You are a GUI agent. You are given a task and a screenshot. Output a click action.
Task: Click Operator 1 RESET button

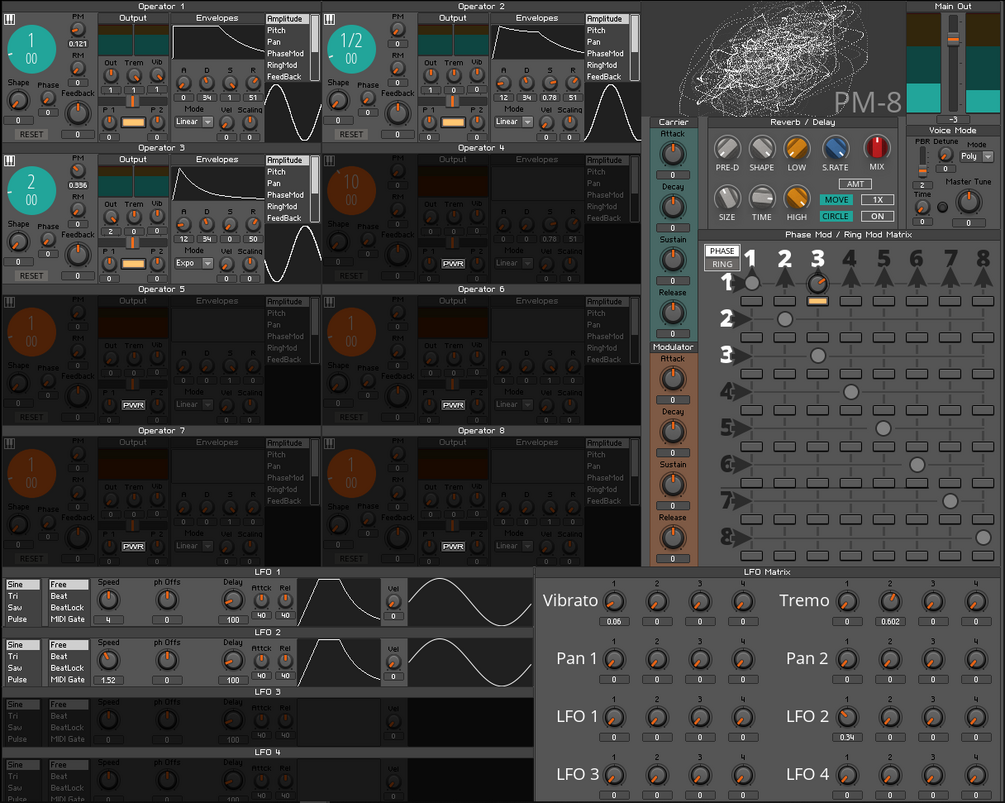coord(31,135)
